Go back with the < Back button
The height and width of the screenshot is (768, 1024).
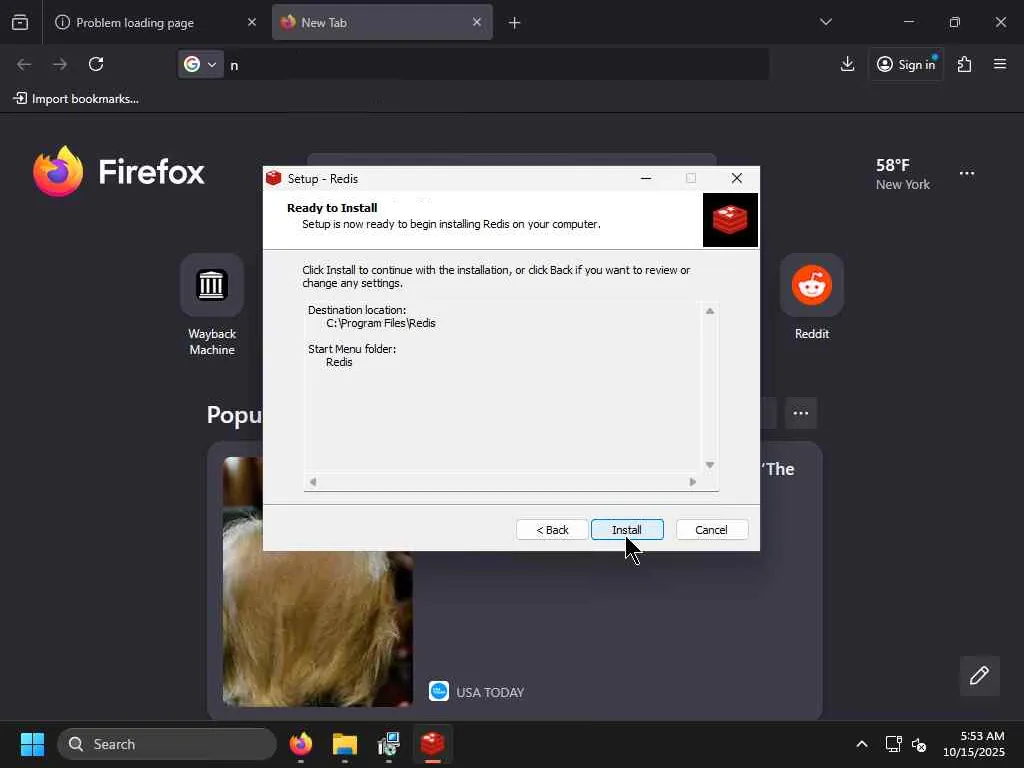(x=552, y=530)
